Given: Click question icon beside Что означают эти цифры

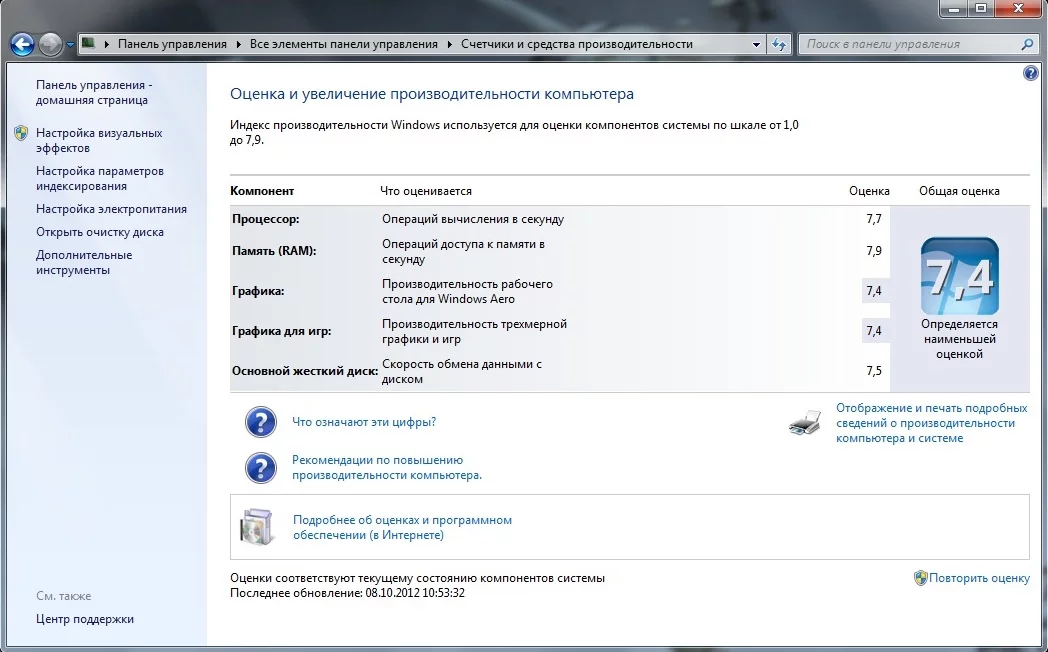Looking at the screenshot, I should click(x=261, y=422).
